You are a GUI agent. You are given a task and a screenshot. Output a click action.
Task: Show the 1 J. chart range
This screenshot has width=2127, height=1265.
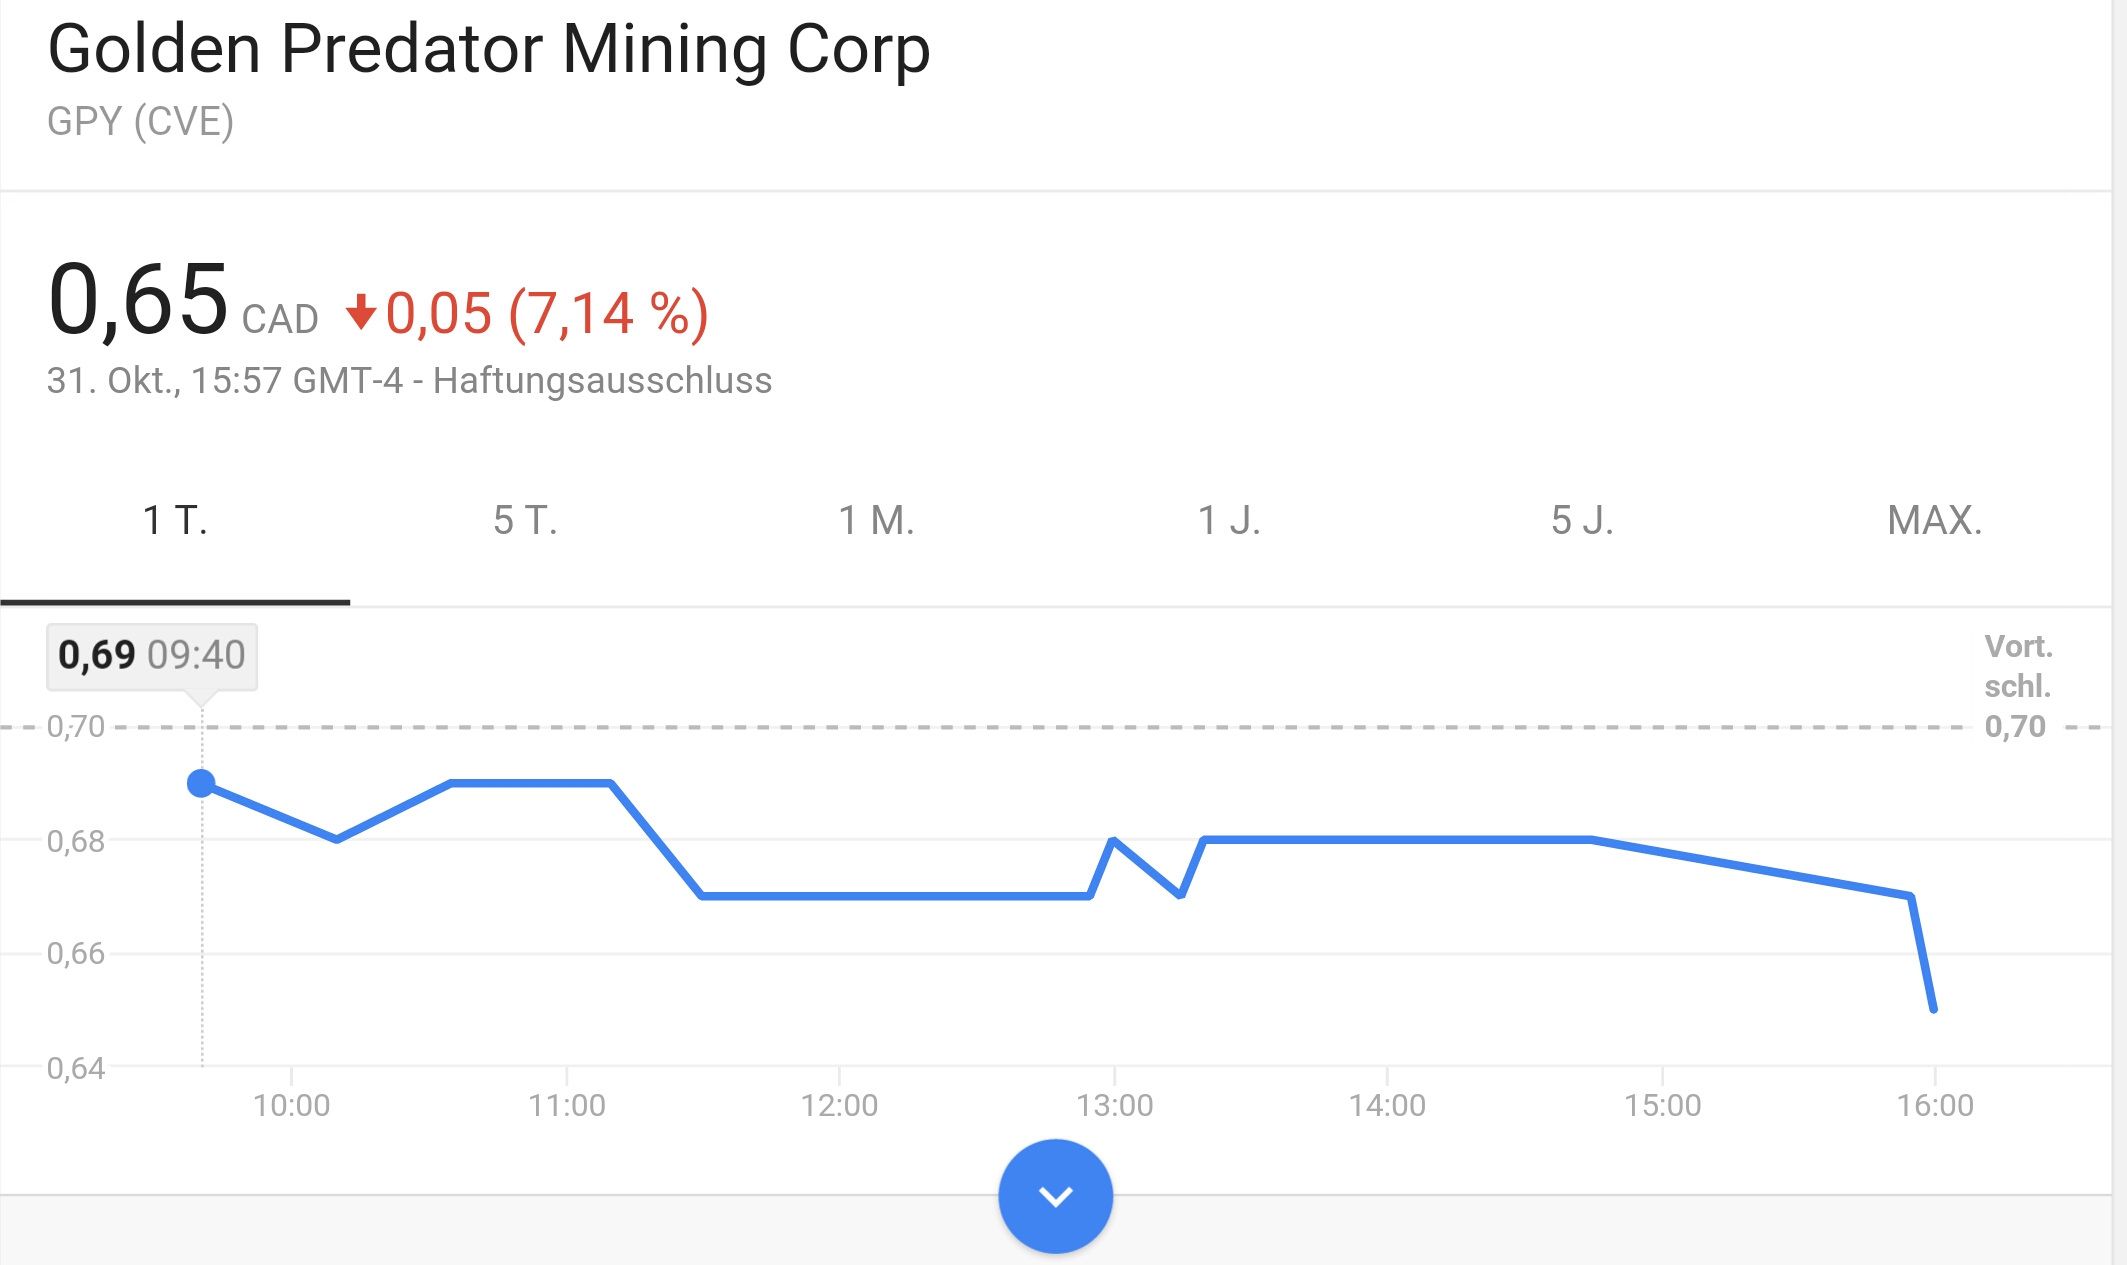(x=1229, y=521)
